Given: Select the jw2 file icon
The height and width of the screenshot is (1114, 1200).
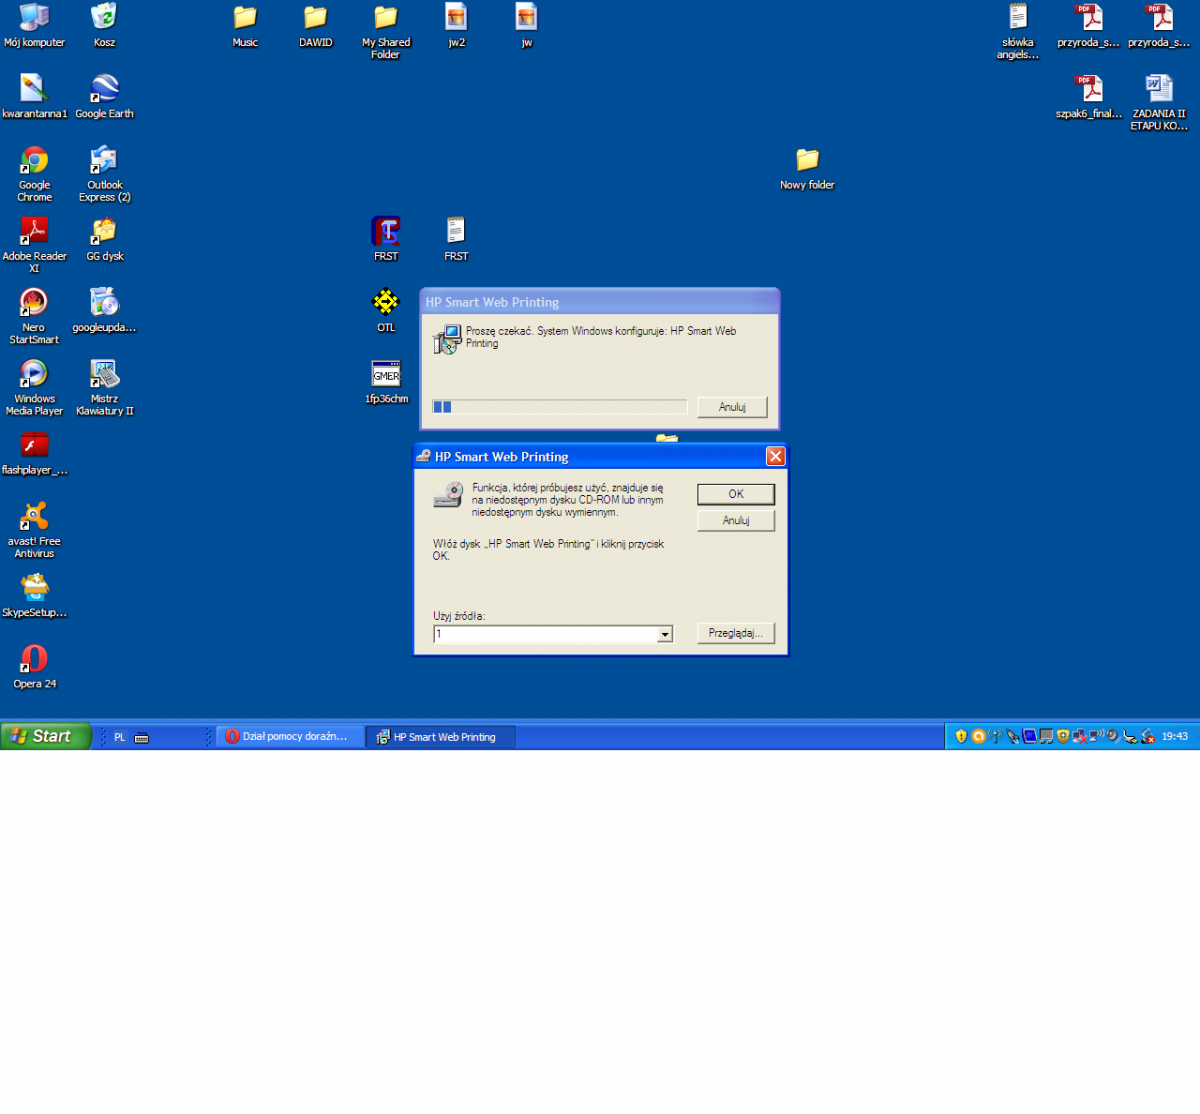Looking at the screenshot, I should click(x=456, y=26).
